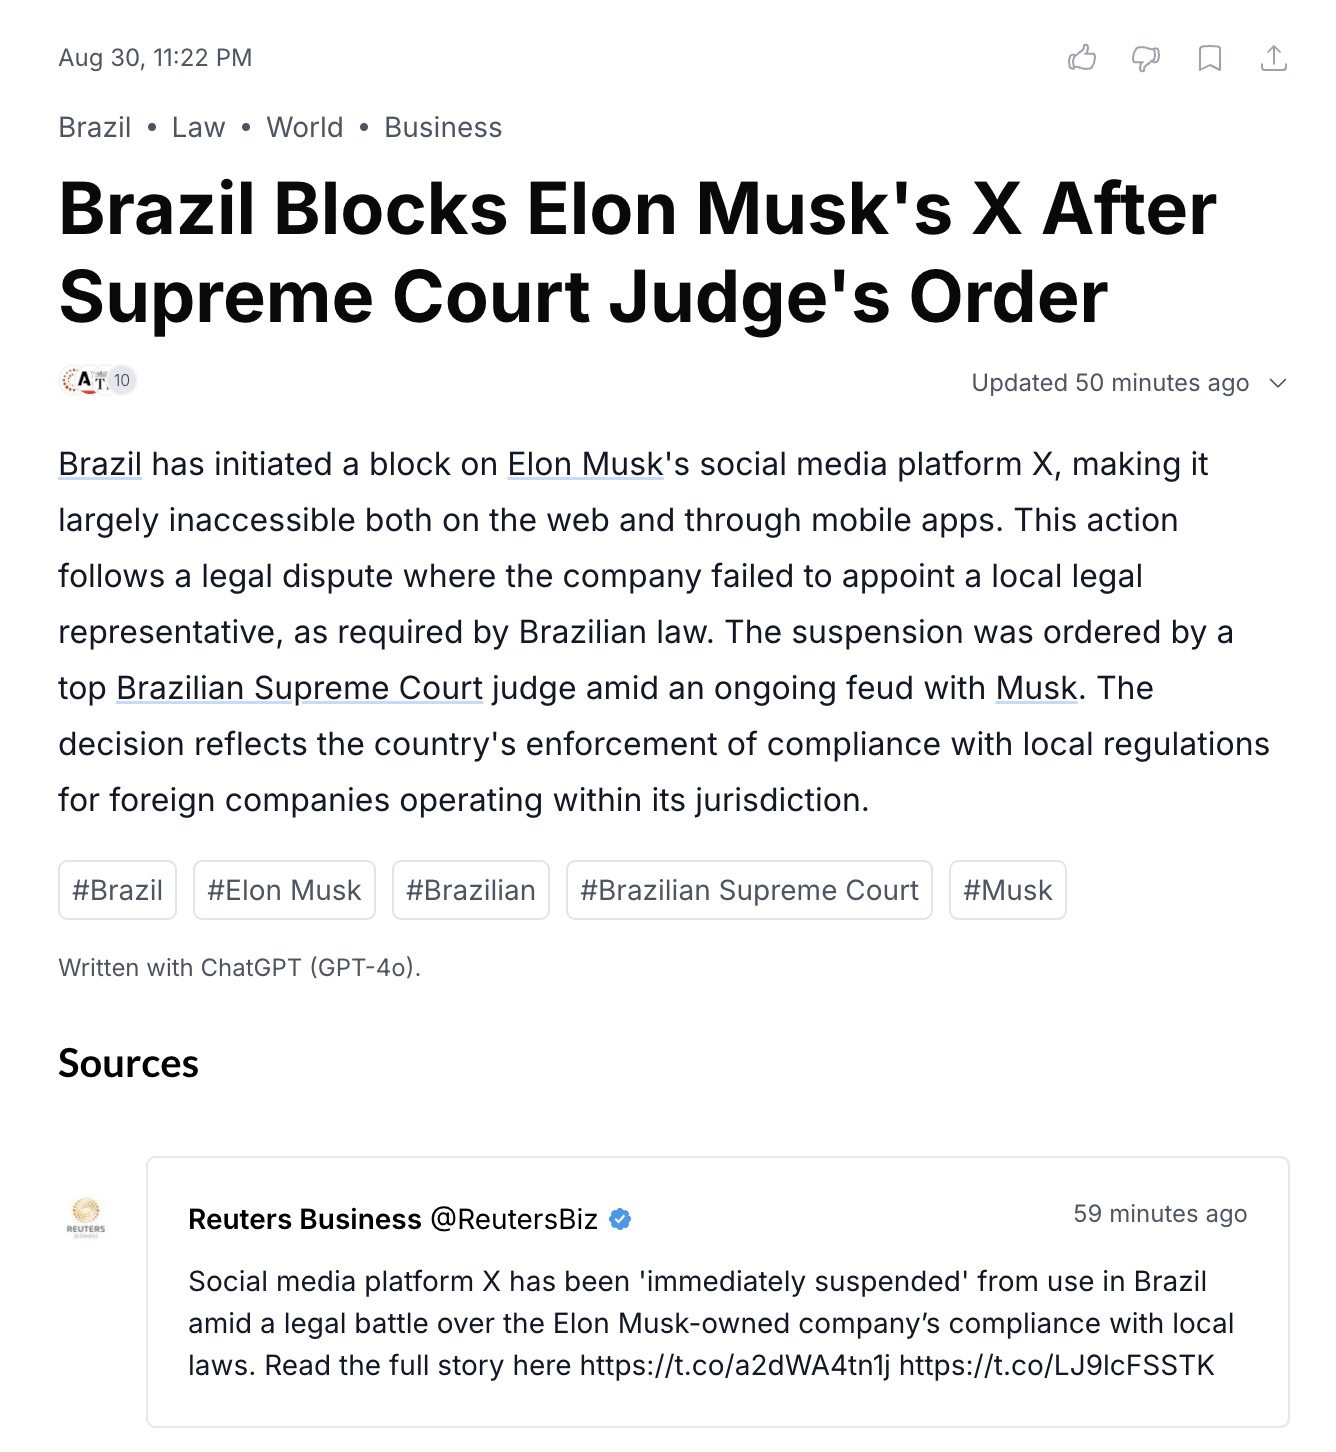Follow the Brazilian Supreme Court link in text
Viewport: 1336px width, 1452px height.
click(300, 688)
